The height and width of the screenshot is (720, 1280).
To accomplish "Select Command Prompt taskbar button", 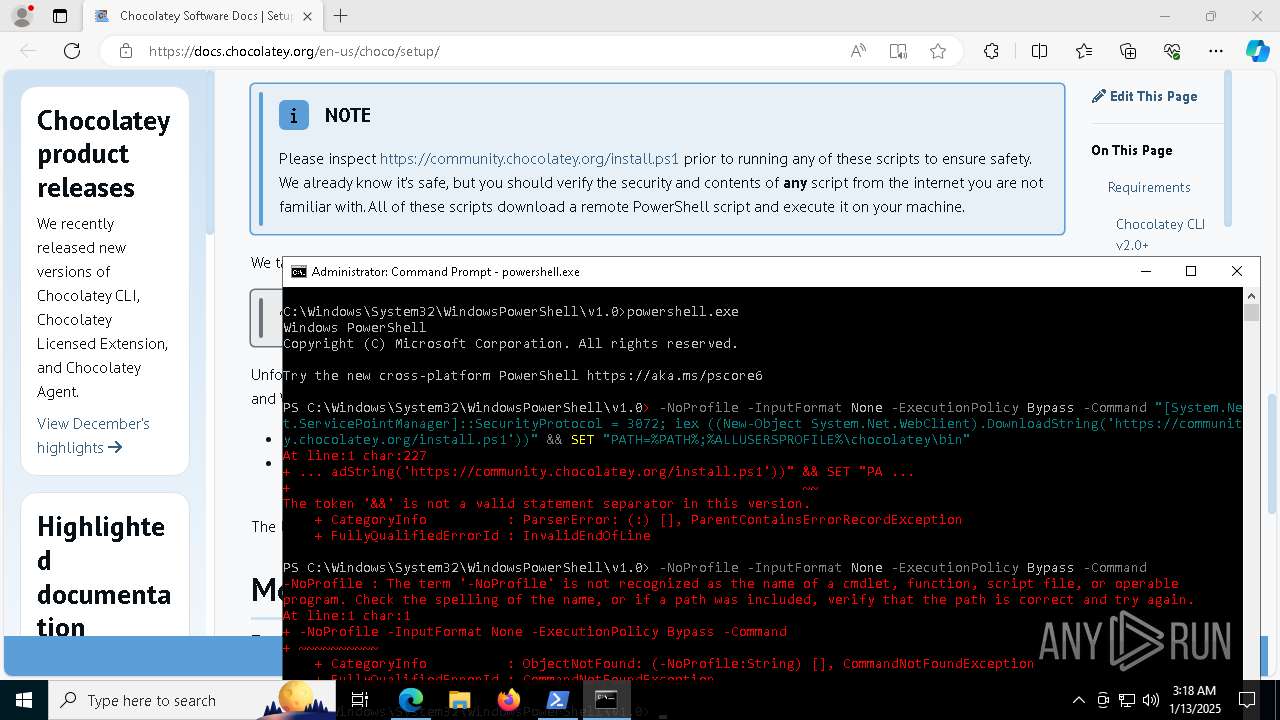I will click(606, 700).
